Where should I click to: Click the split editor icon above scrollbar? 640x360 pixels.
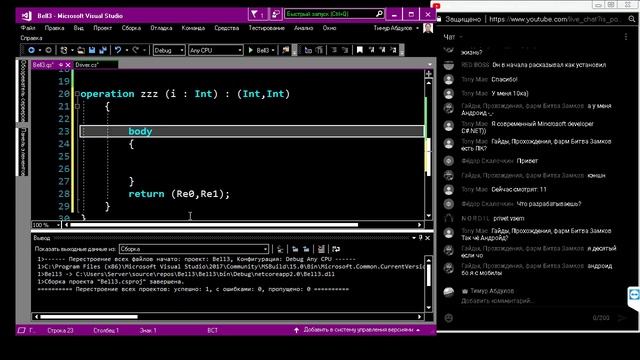coord(429,74)
